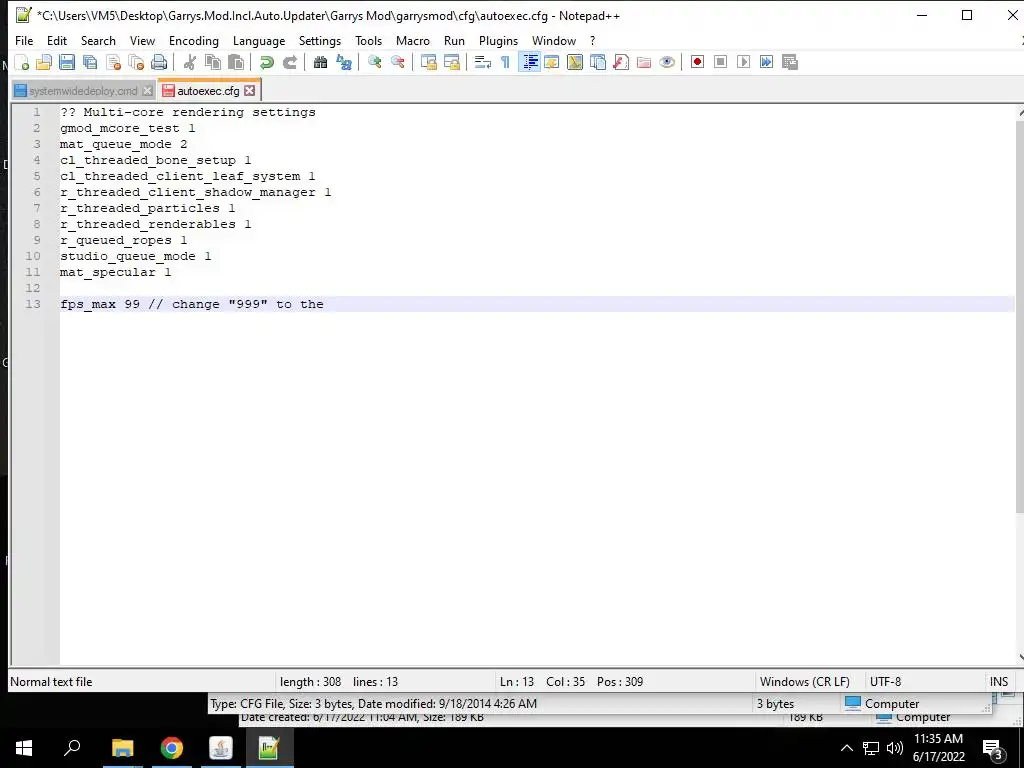The image size is (1024, 768).
Task: Click the Stop Recording macro button
Action: point(720,62)
